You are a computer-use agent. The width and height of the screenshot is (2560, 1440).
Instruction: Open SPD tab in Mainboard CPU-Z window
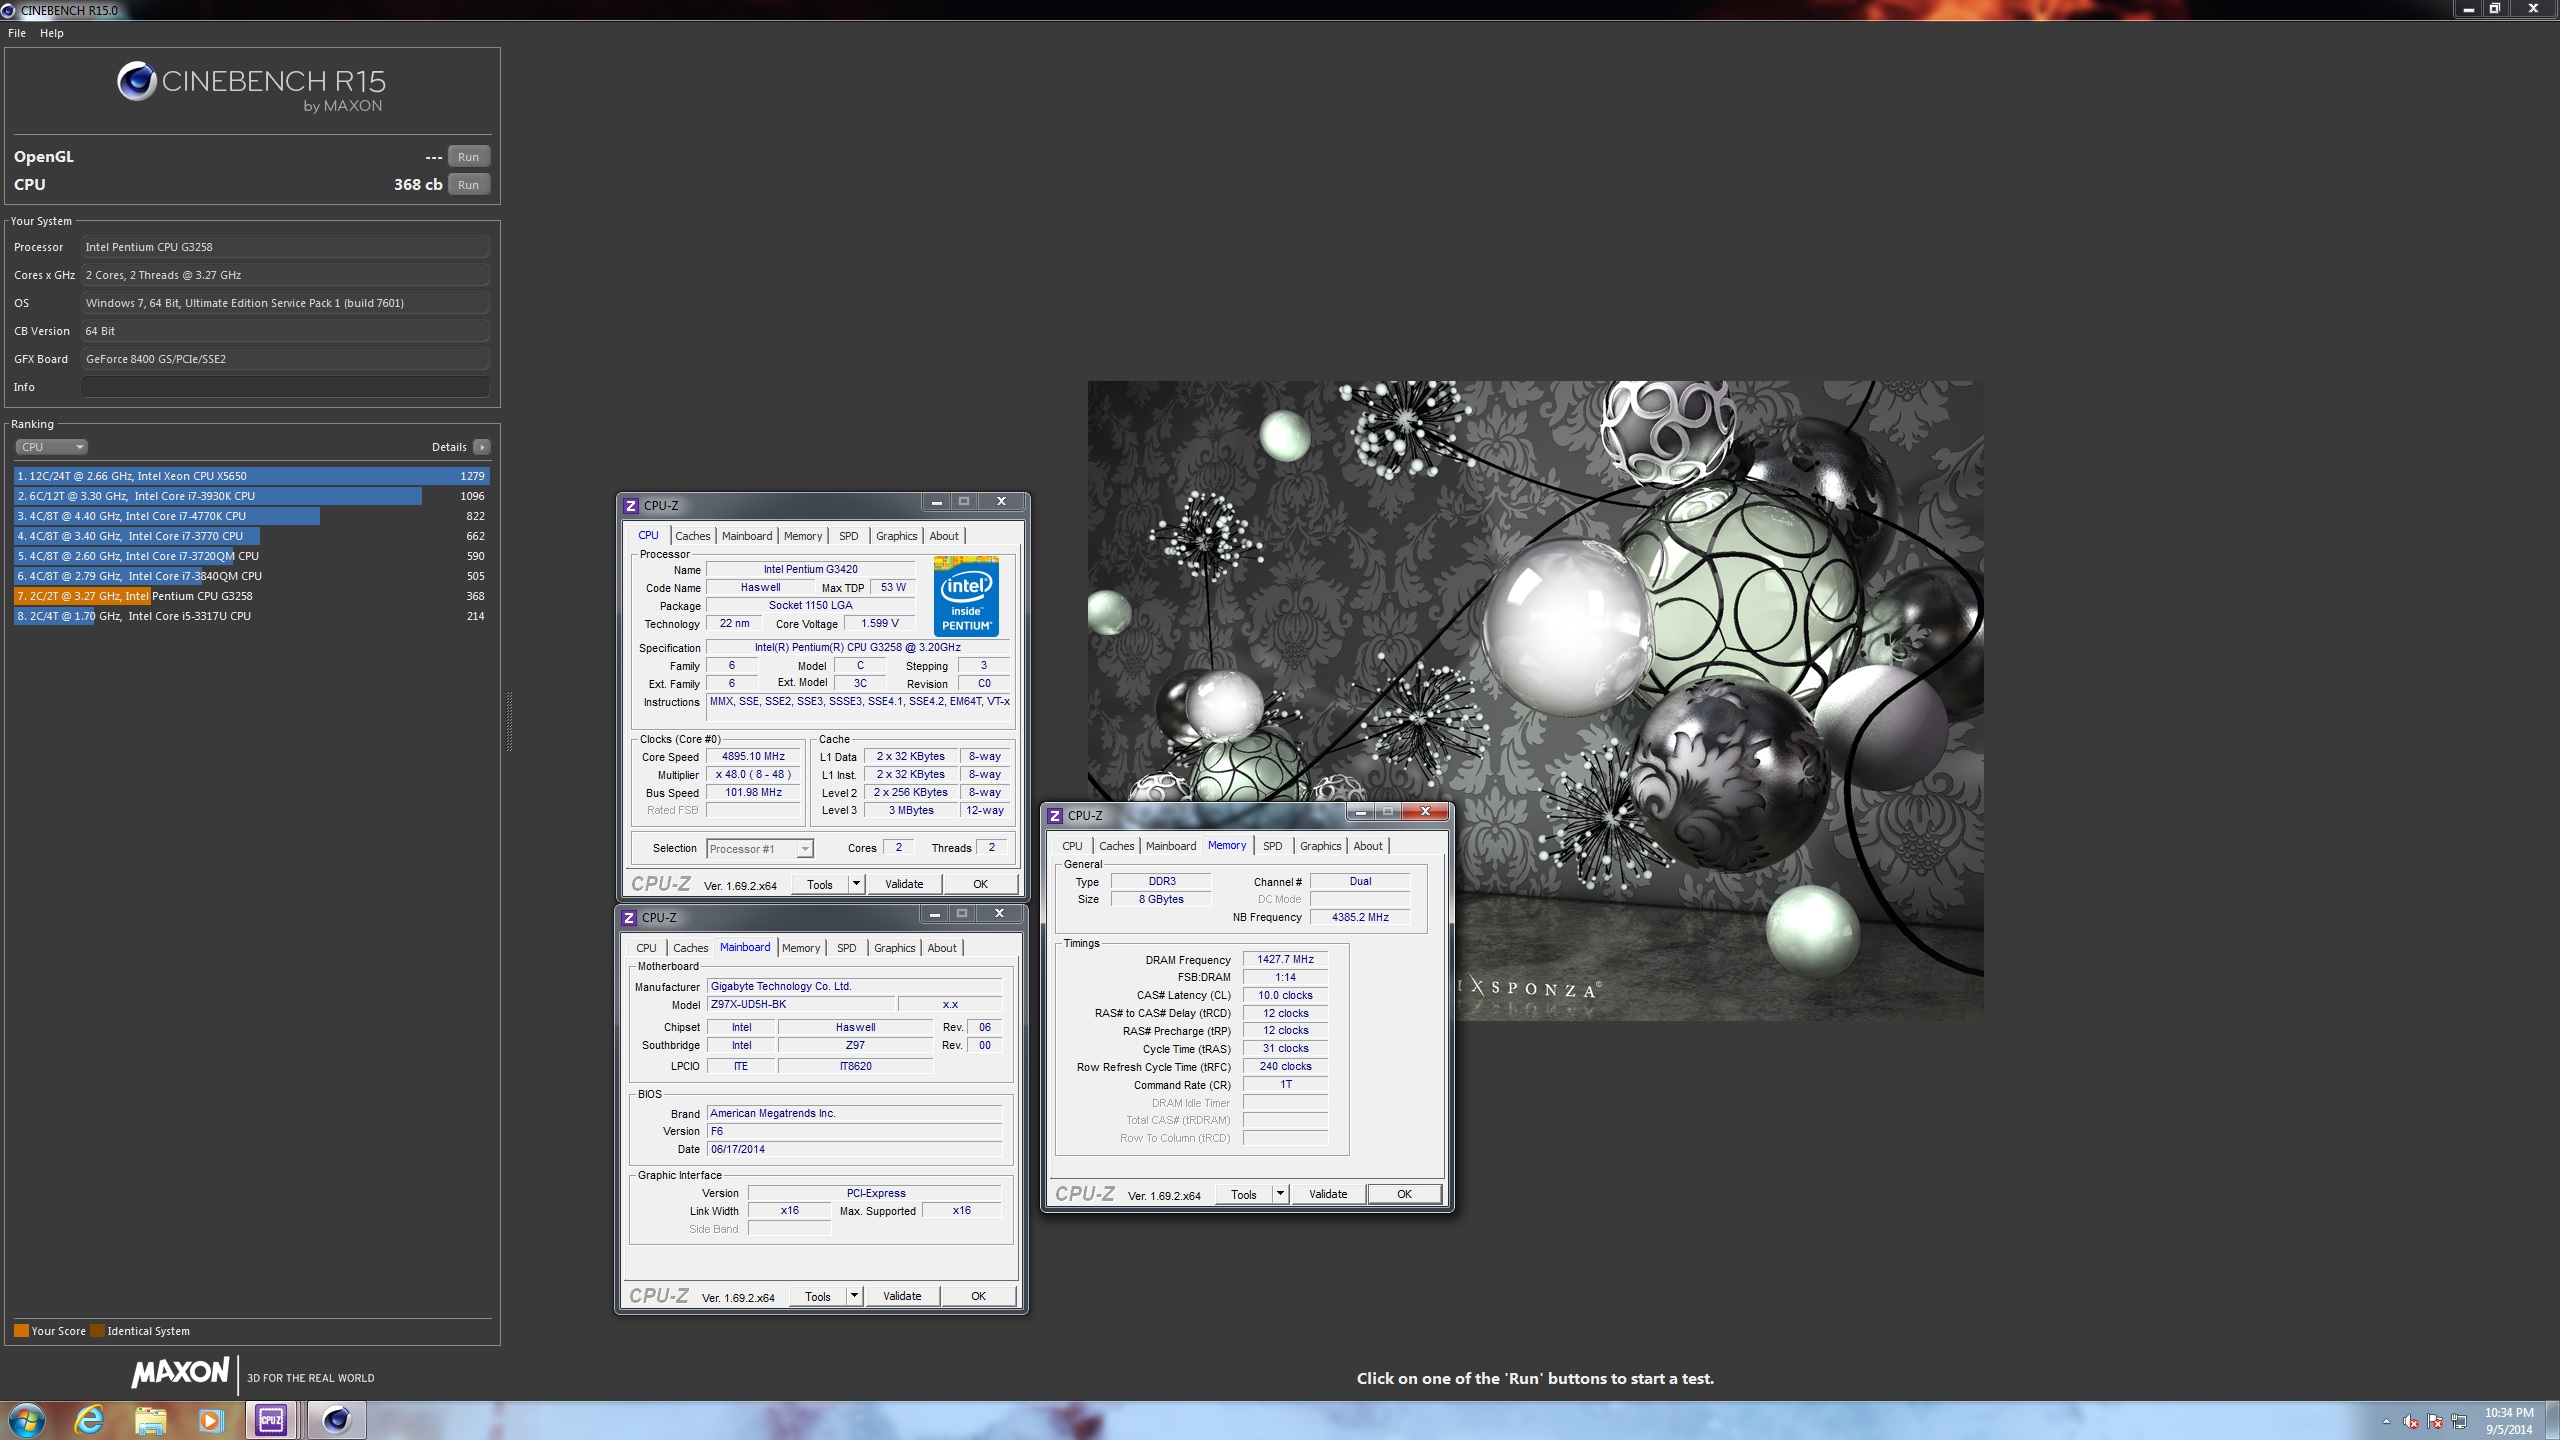846,948
